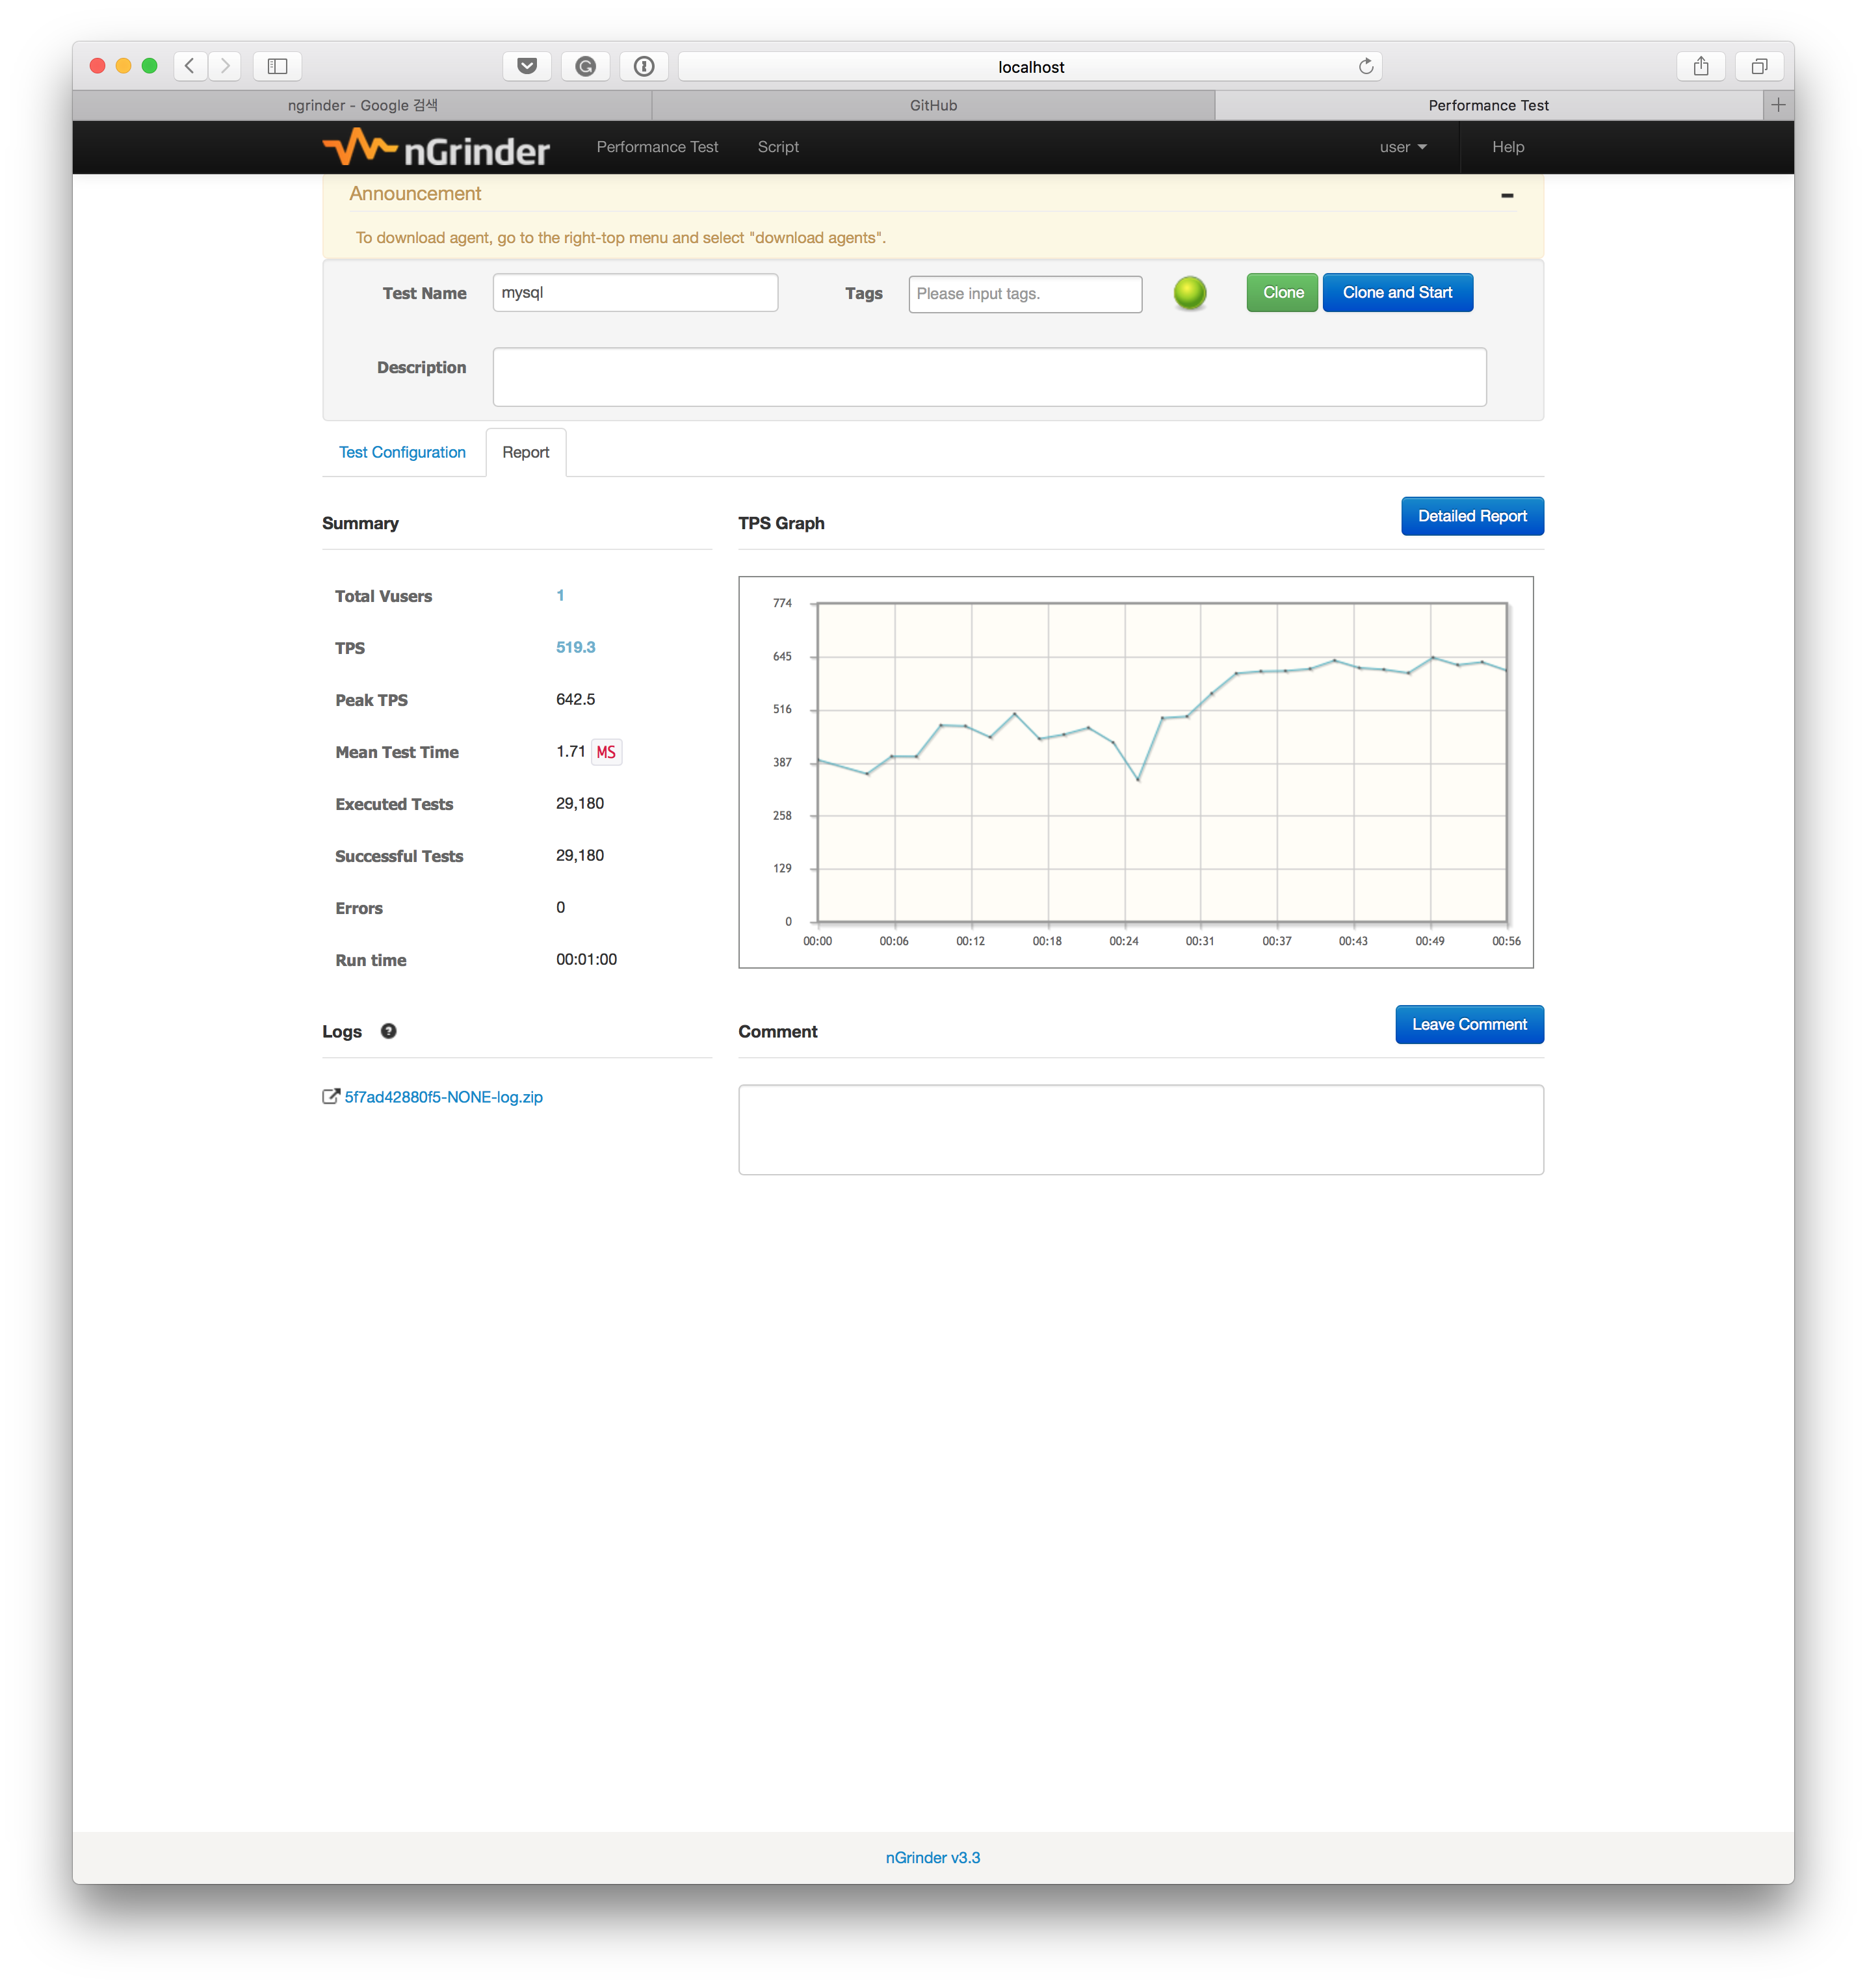The width and height of the screenshot is (1867, 1988).
Task: Click the browser Share icon
Action: coord(1700,66)
